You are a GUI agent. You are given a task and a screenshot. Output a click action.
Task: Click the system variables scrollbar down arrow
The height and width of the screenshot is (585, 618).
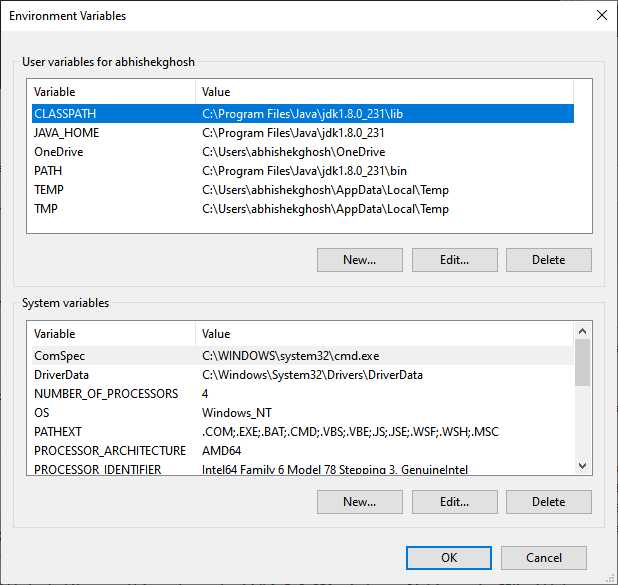click(x=583, y=466)
